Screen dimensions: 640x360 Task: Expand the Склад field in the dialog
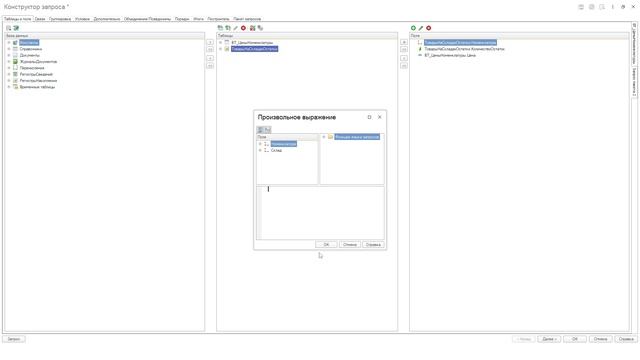point(260,150)
